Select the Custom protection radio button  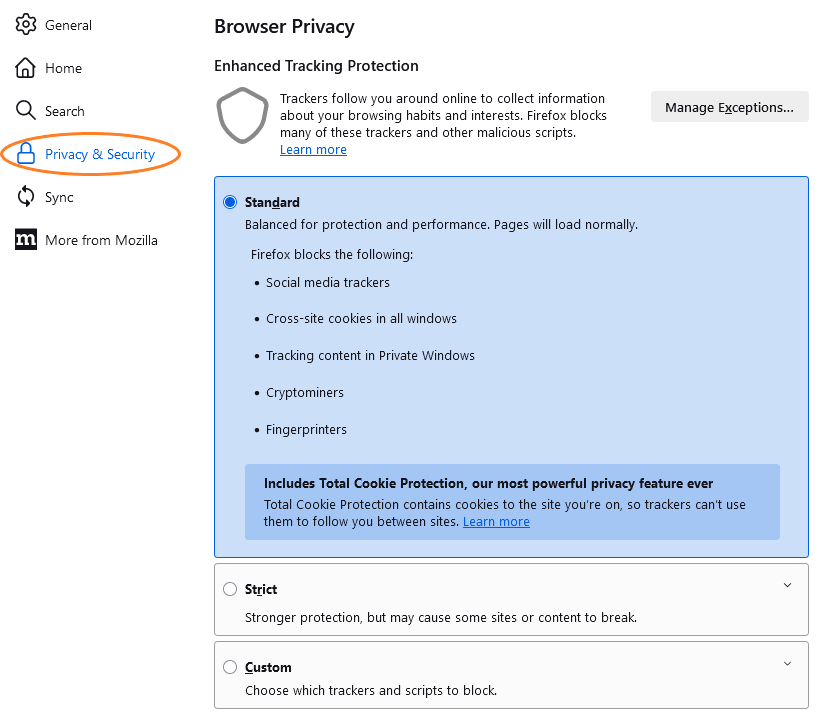pyautogui.click(x=230, y=667)
